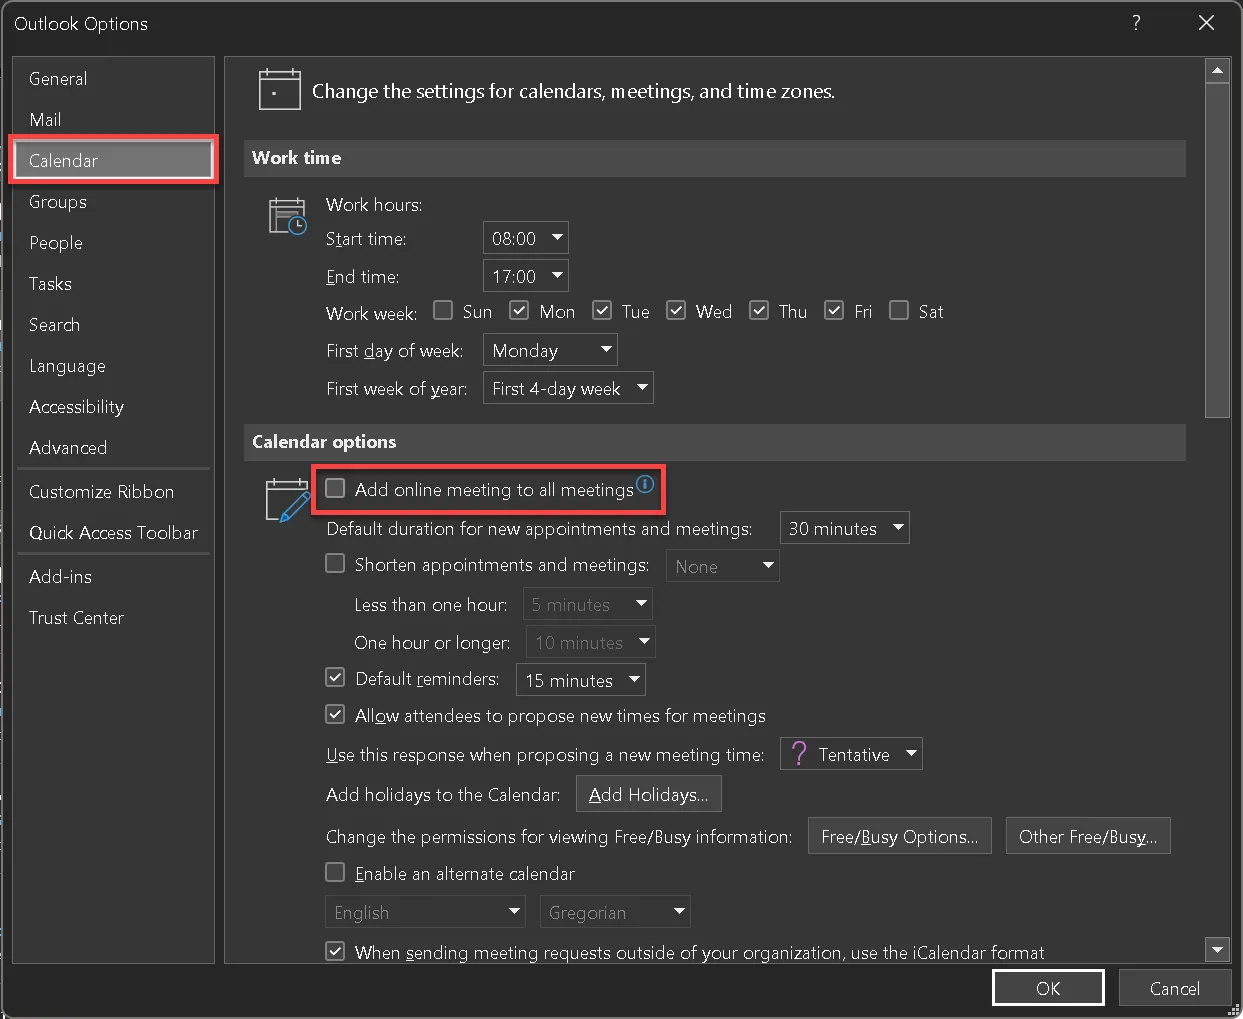Check Shorten appointments and meetings

click(x=335, y=564)
